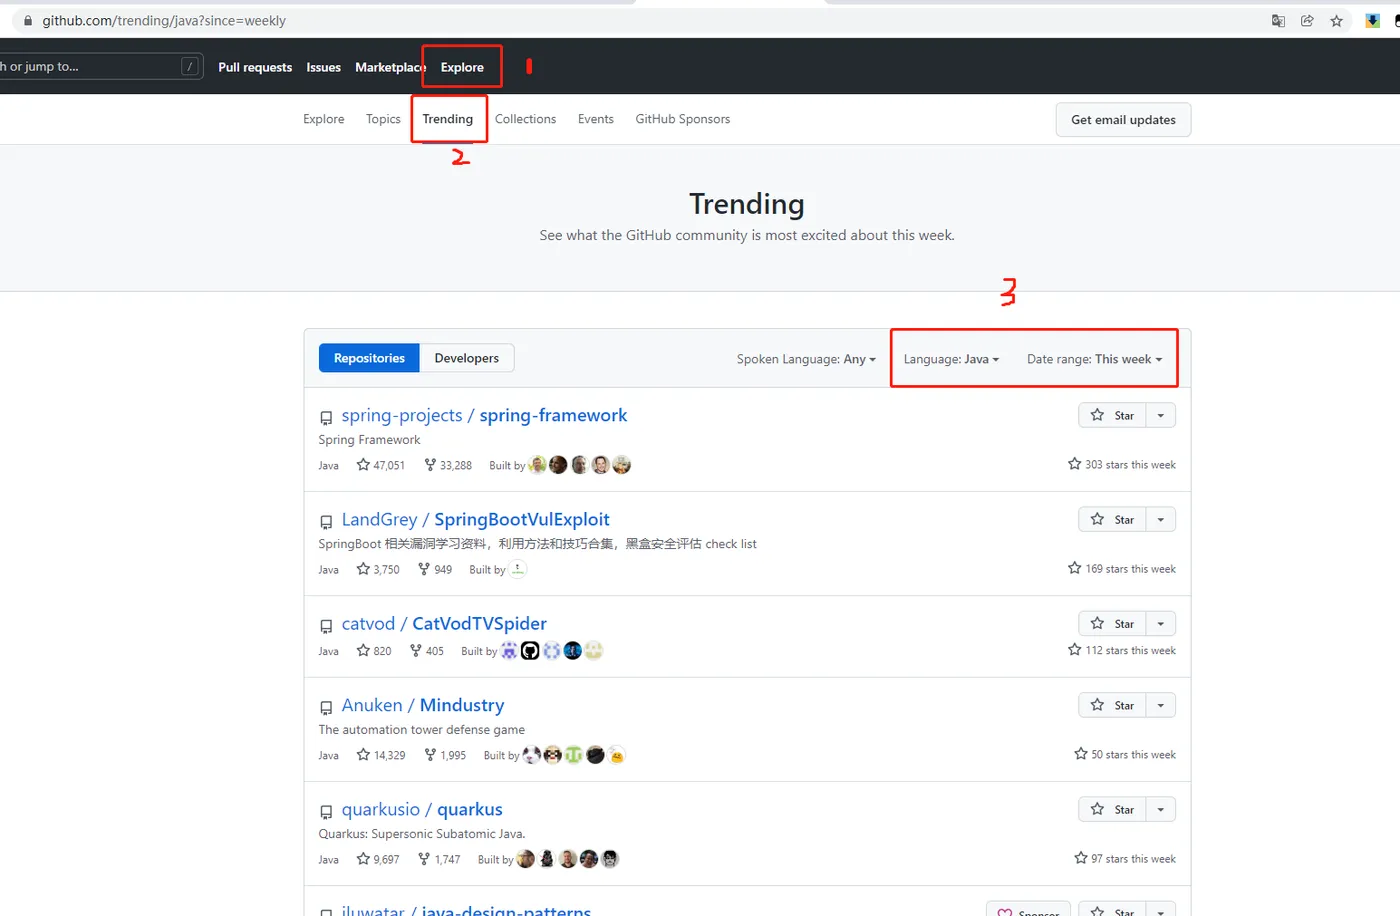The height and width of the screenshot is (916, 1400).
Task: Open forks count 405 for CatVodTVSpider
Action: point(427,651)
